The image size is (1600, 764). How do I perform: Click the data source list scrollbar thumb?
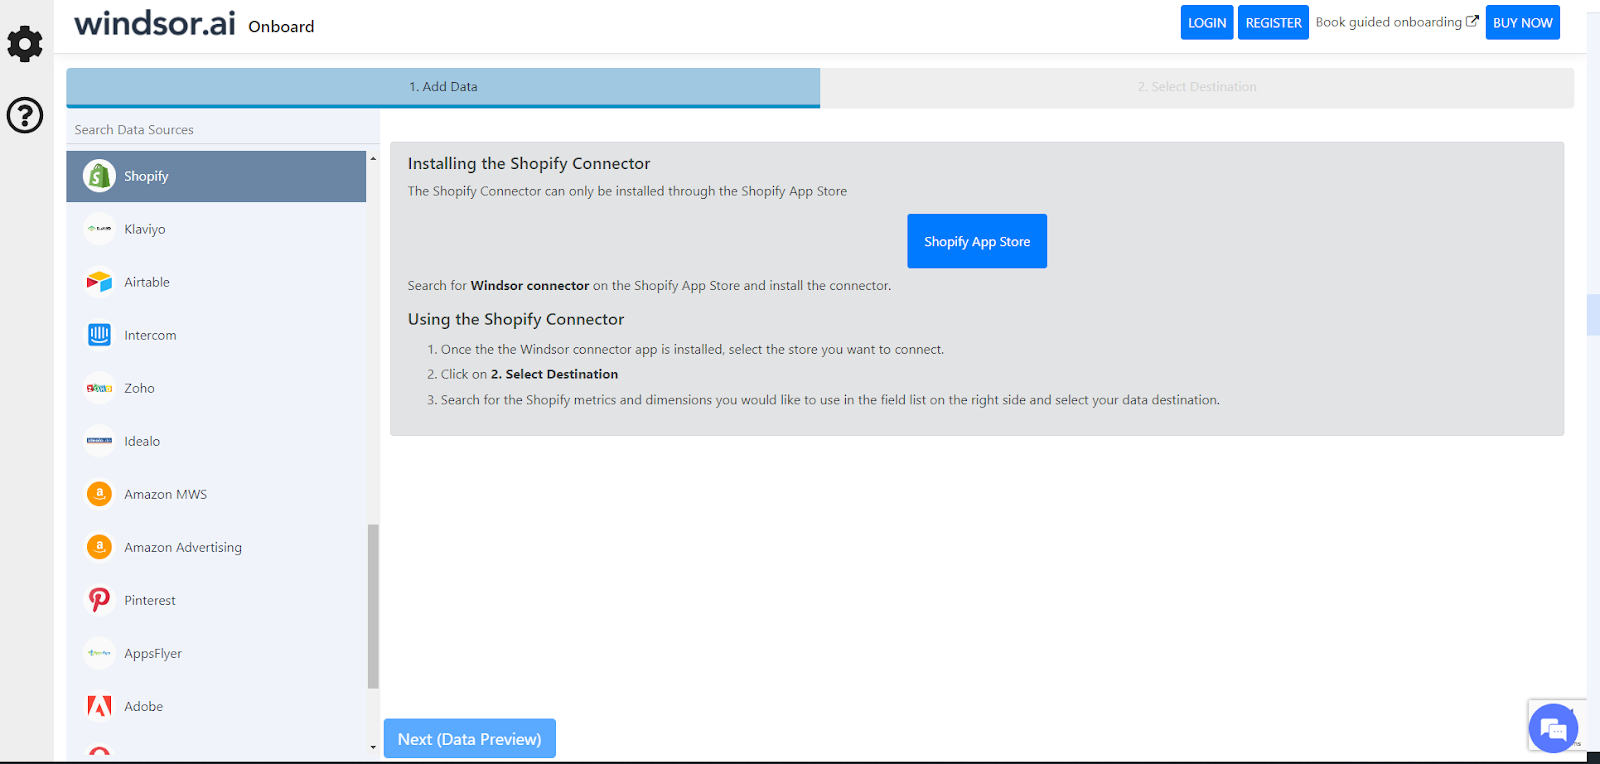click(x=373, y=607)
